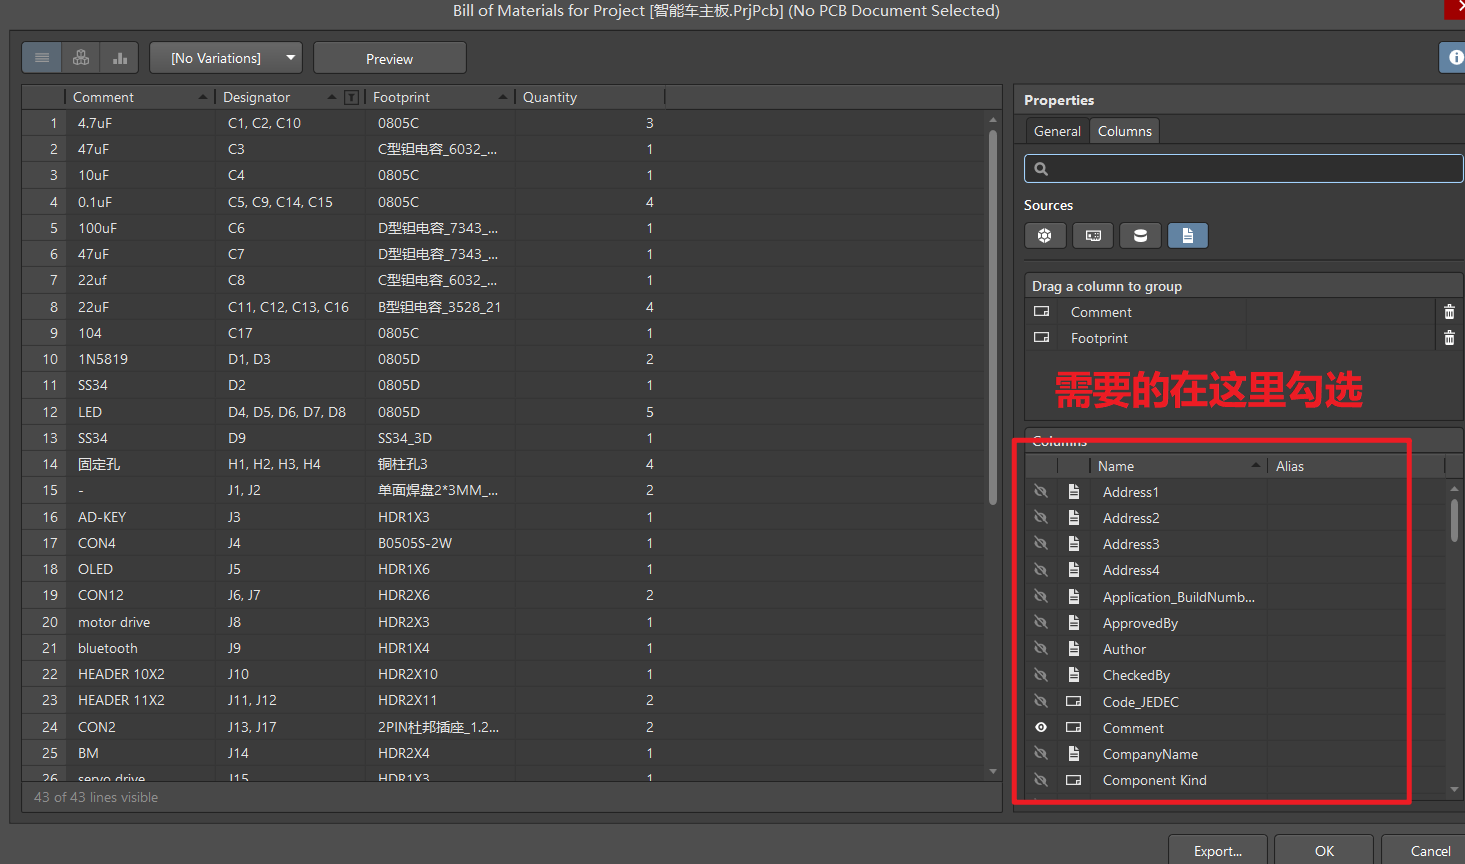Switch to the Columns tab

click(x=1125, y=131)
